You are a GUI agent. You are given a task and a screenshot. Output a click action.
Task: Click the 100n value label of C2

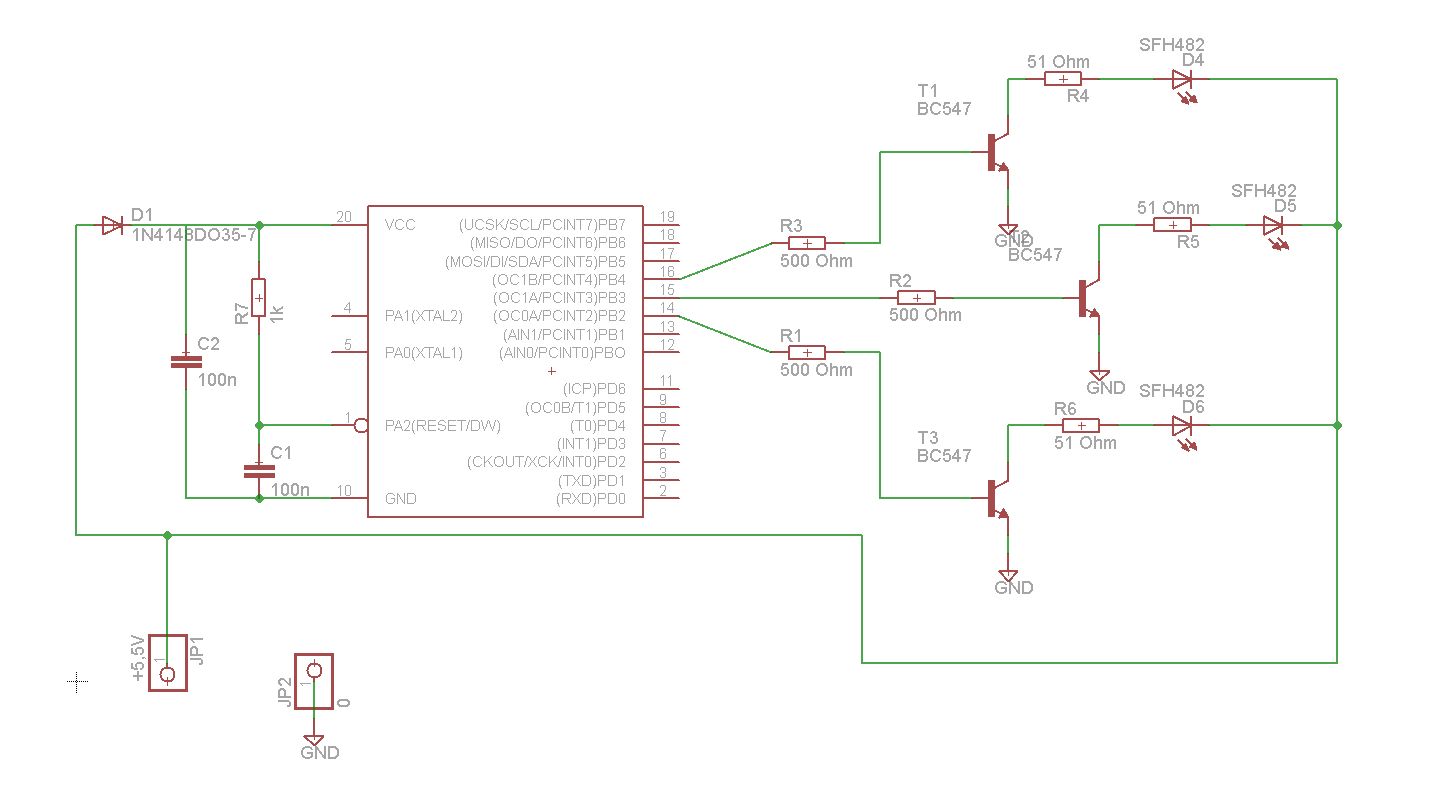click(218, 380)
